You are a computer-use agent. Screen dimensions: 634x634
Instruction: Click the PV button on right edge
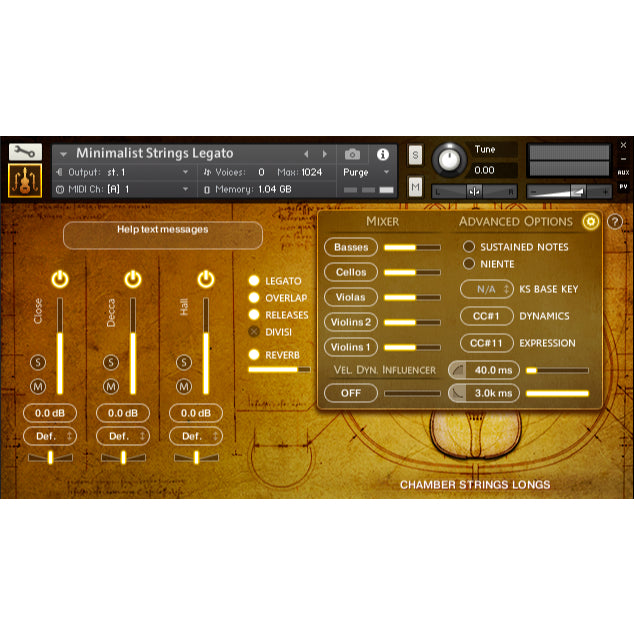[623, 187]
